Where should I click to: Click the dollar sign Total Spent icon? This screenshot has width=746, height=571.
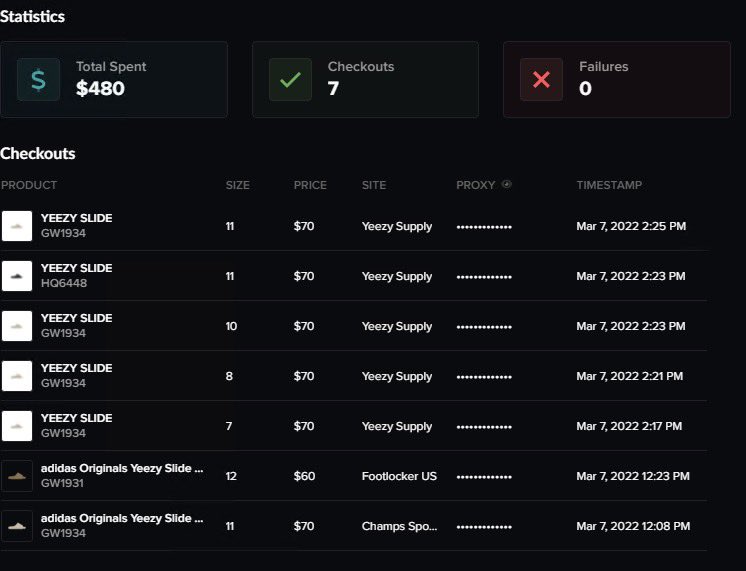[39, 79]
